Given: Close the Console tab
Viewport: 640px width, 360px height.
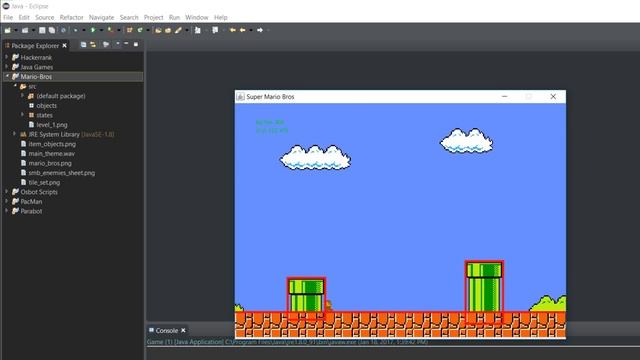Looking at the screenshot, I should pos(183,330).
